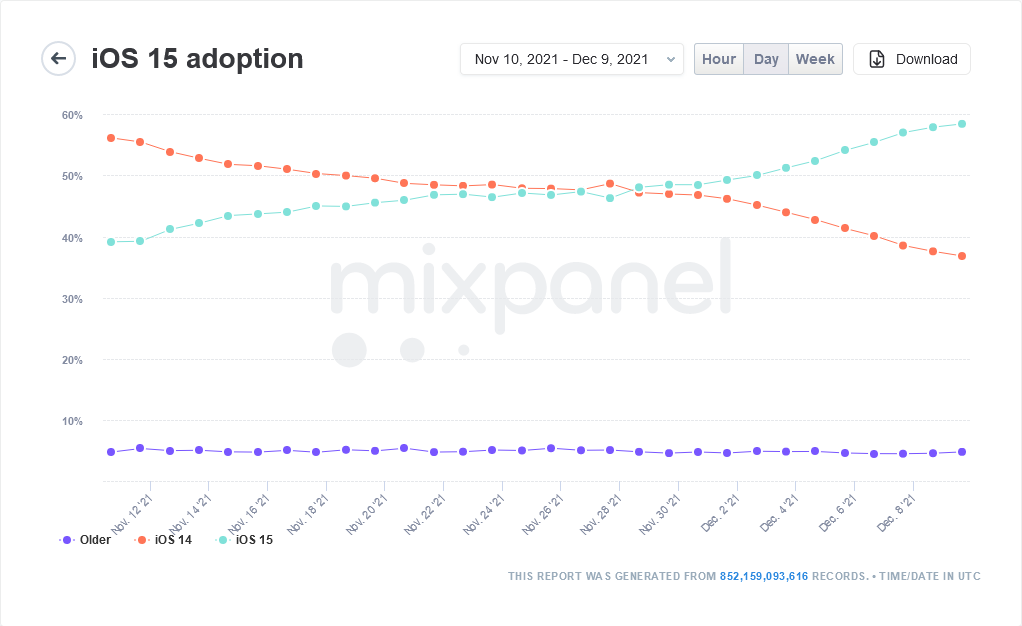
Task: Click the last iOS 15 data point
Action: pos(961,124)
